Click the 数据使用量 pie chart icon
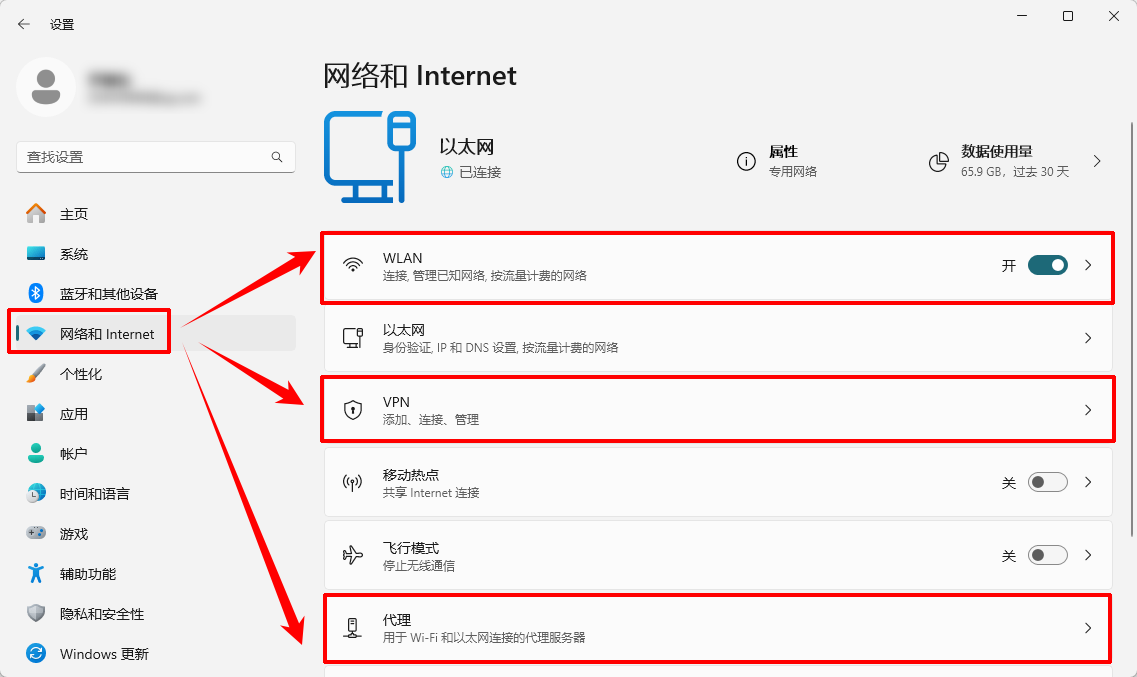1137x677 pixels. [x=938, y=162]
